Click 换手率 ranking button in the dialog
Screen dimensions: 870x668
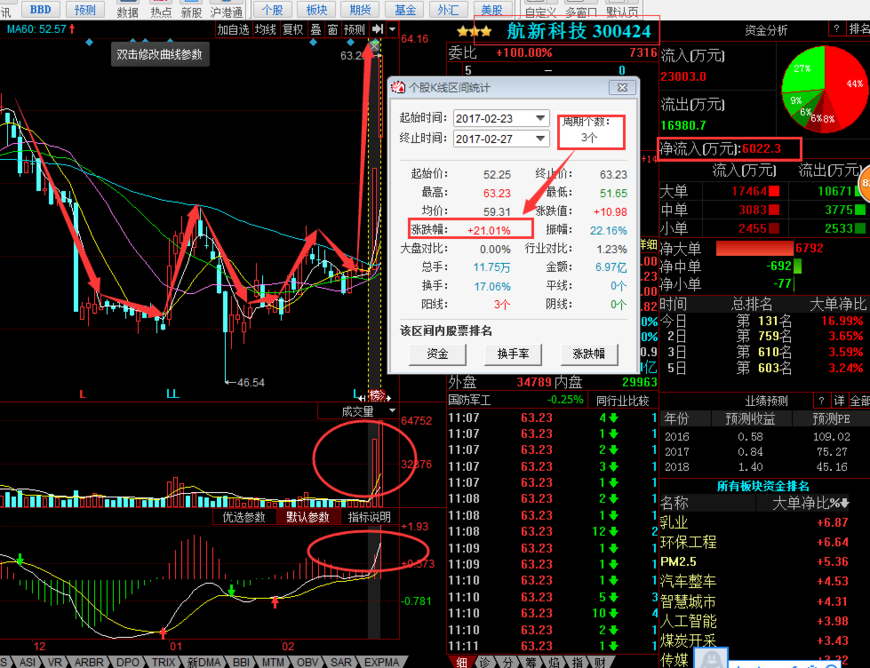pos(513,354)
